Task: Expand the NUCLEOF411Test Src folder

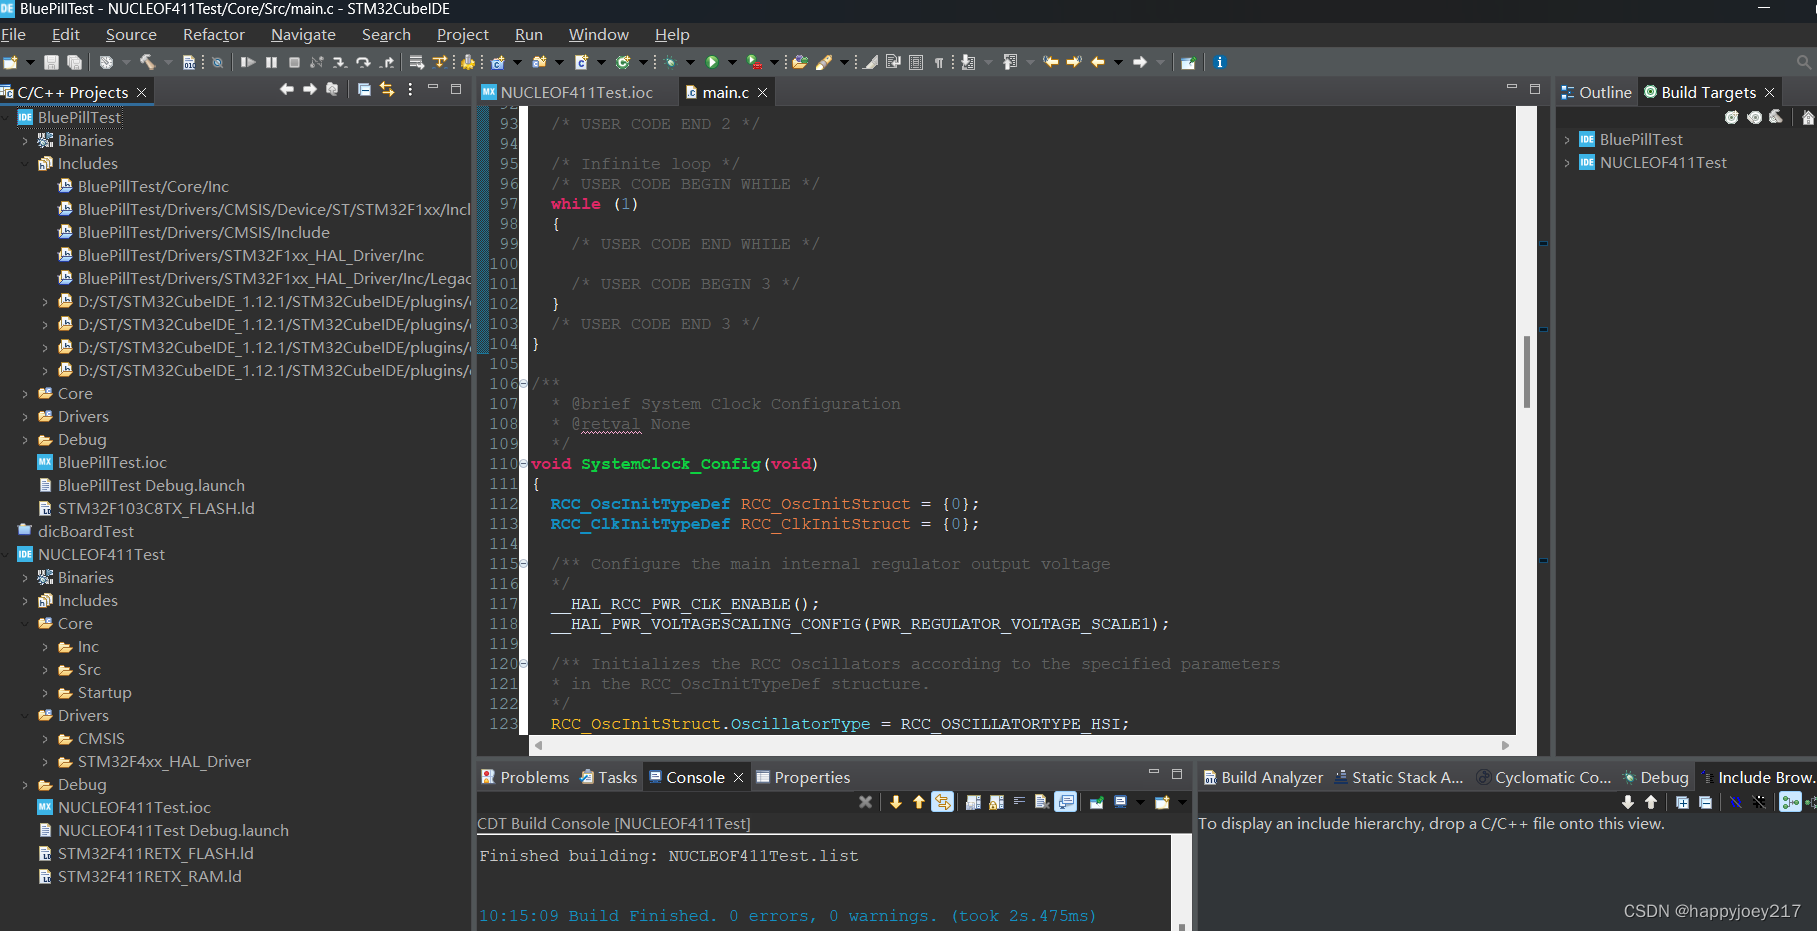Action: pyautogui.click(x=45, y=670)
